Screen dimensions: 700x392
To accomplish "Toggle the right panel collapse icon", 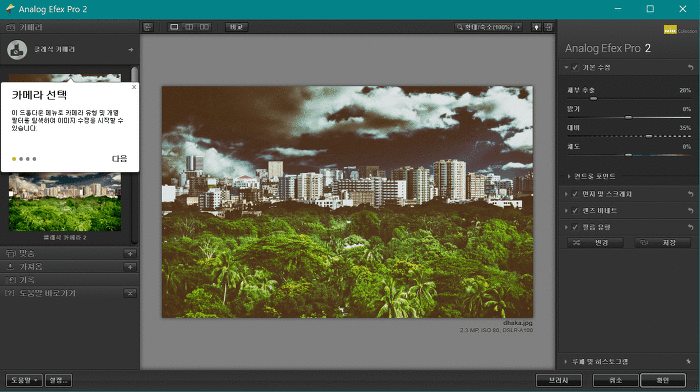I will click(x=549, y=27).
